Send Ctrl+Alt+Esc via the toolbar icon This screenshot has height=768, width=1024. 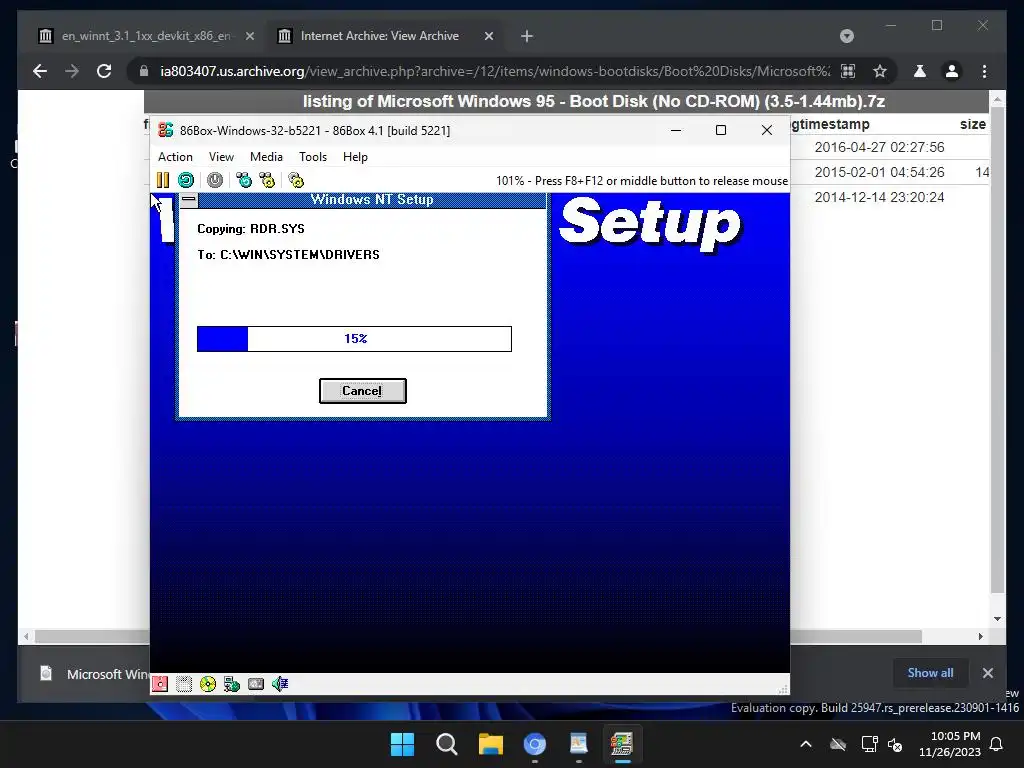click(267, 180)
